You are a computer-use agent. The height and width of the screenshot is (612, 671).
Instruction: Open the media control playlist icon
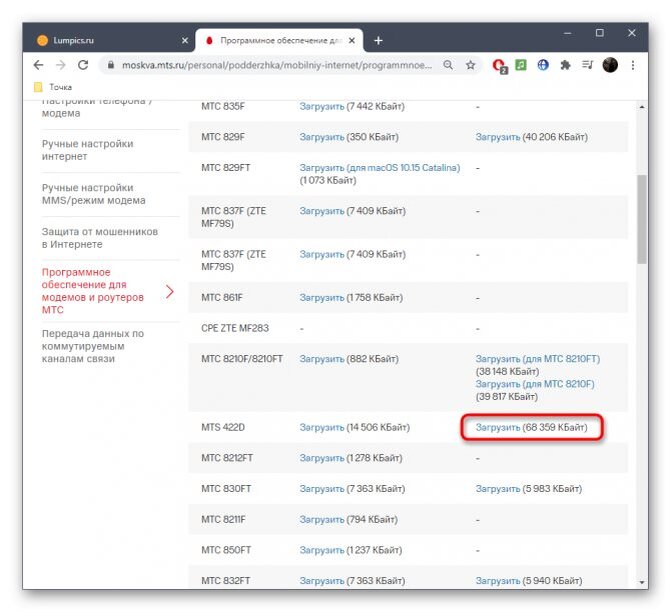click(x=588, y=65)
